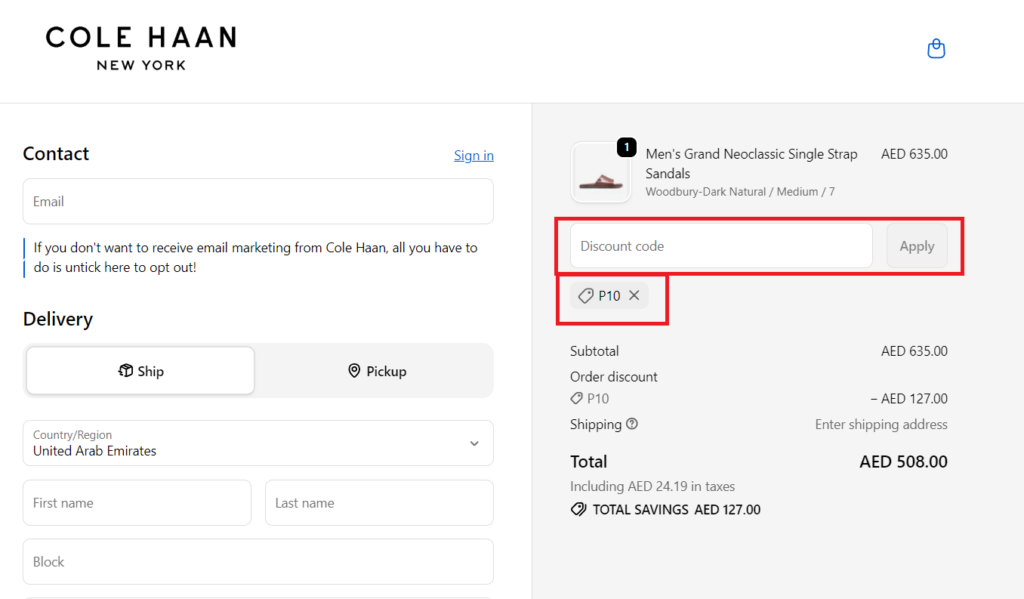Click the email marketing opt-out notice text

255,257
